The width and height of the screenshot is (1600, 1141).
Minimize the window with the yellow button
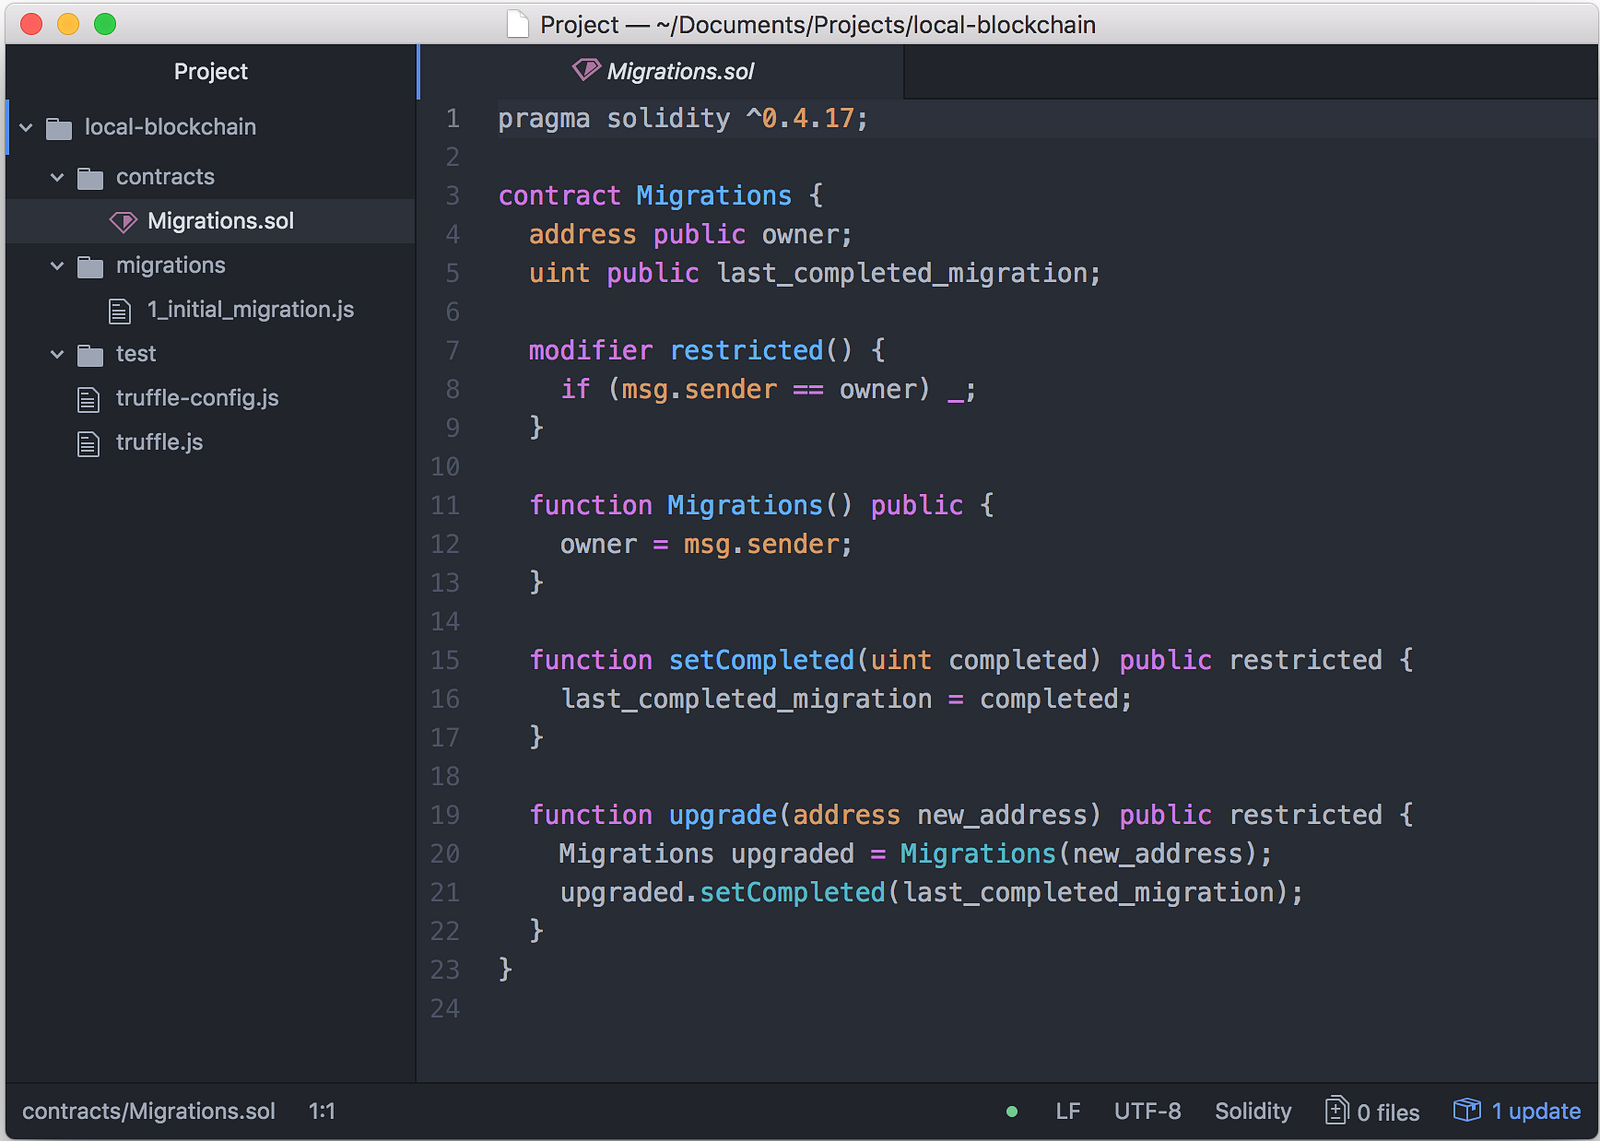[x=68, y=24]
